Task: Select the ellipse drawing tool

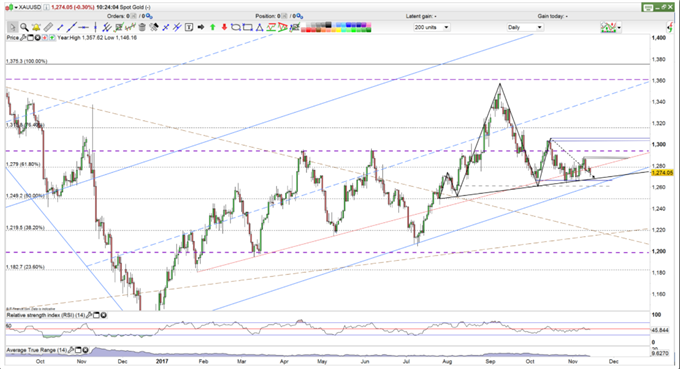Action: click(x=235, y=27)
